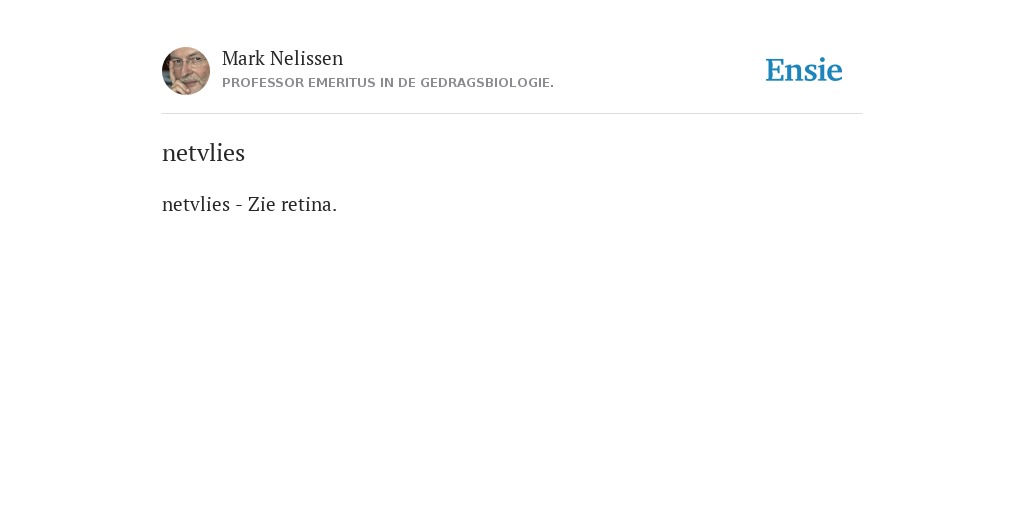This screenshot has height=512, width=1024.
Task: Click the letter 'E' of the Ensie logo
Action: coord(775,71)
